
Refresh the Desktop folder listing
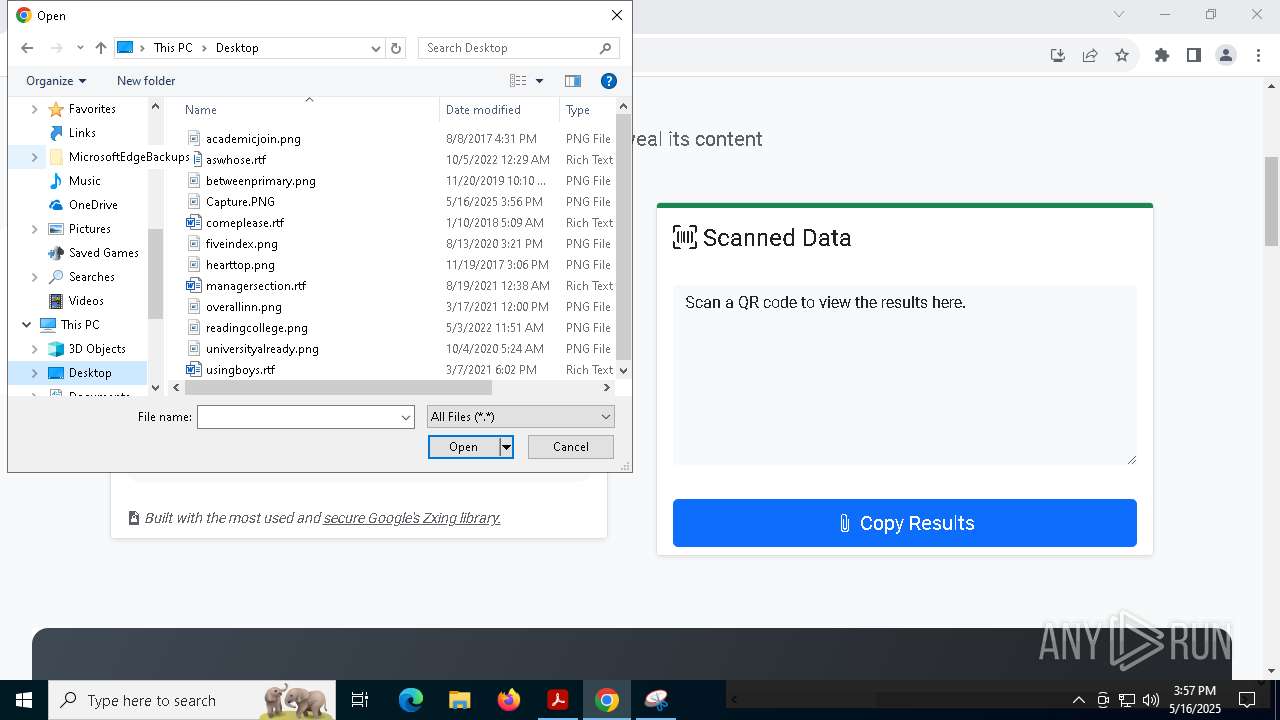(396, 48)
